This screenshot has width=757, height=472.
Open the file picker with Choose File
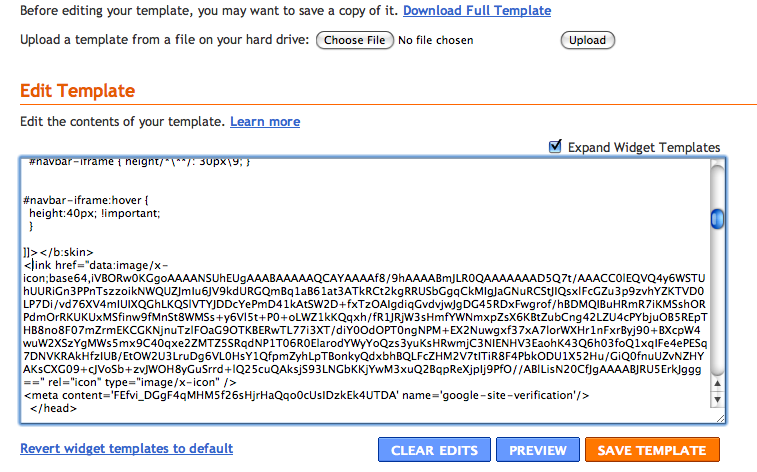[354, 40]
